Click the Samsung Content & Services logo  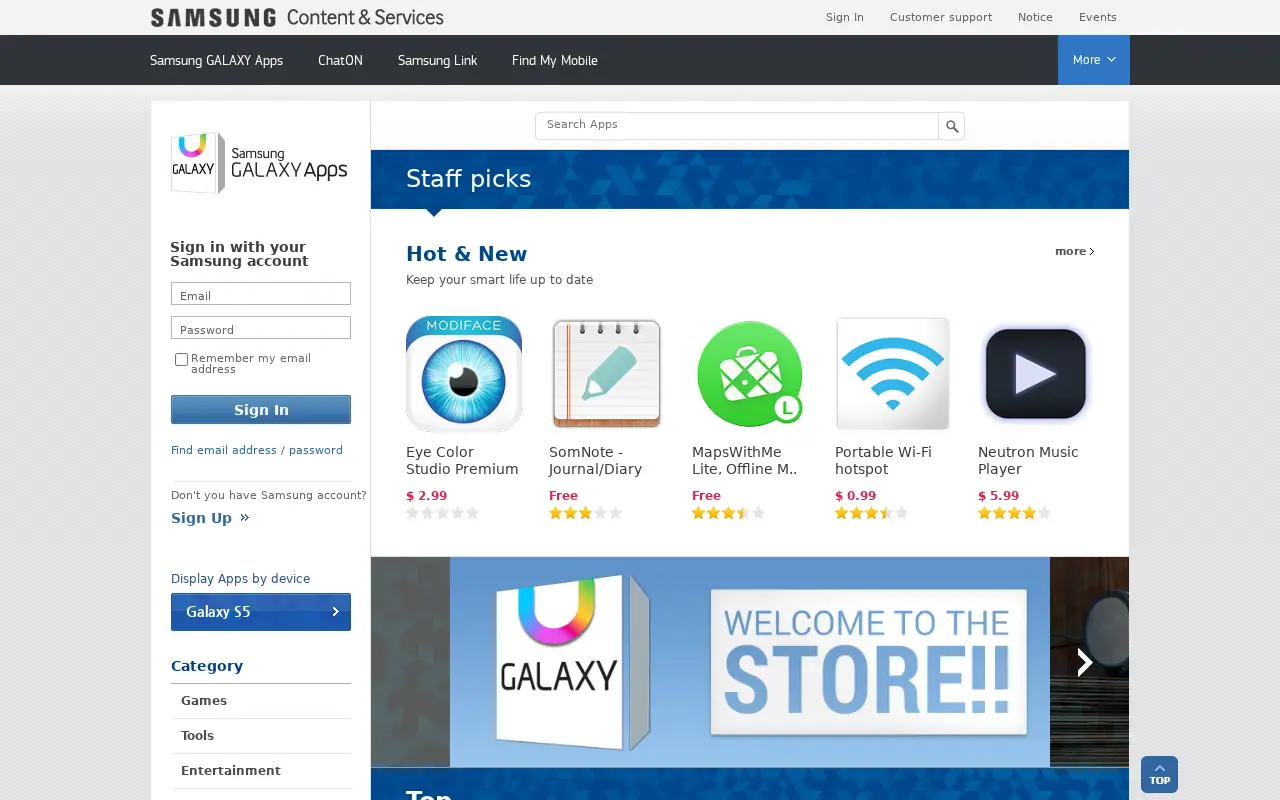(x=297, y=17)
